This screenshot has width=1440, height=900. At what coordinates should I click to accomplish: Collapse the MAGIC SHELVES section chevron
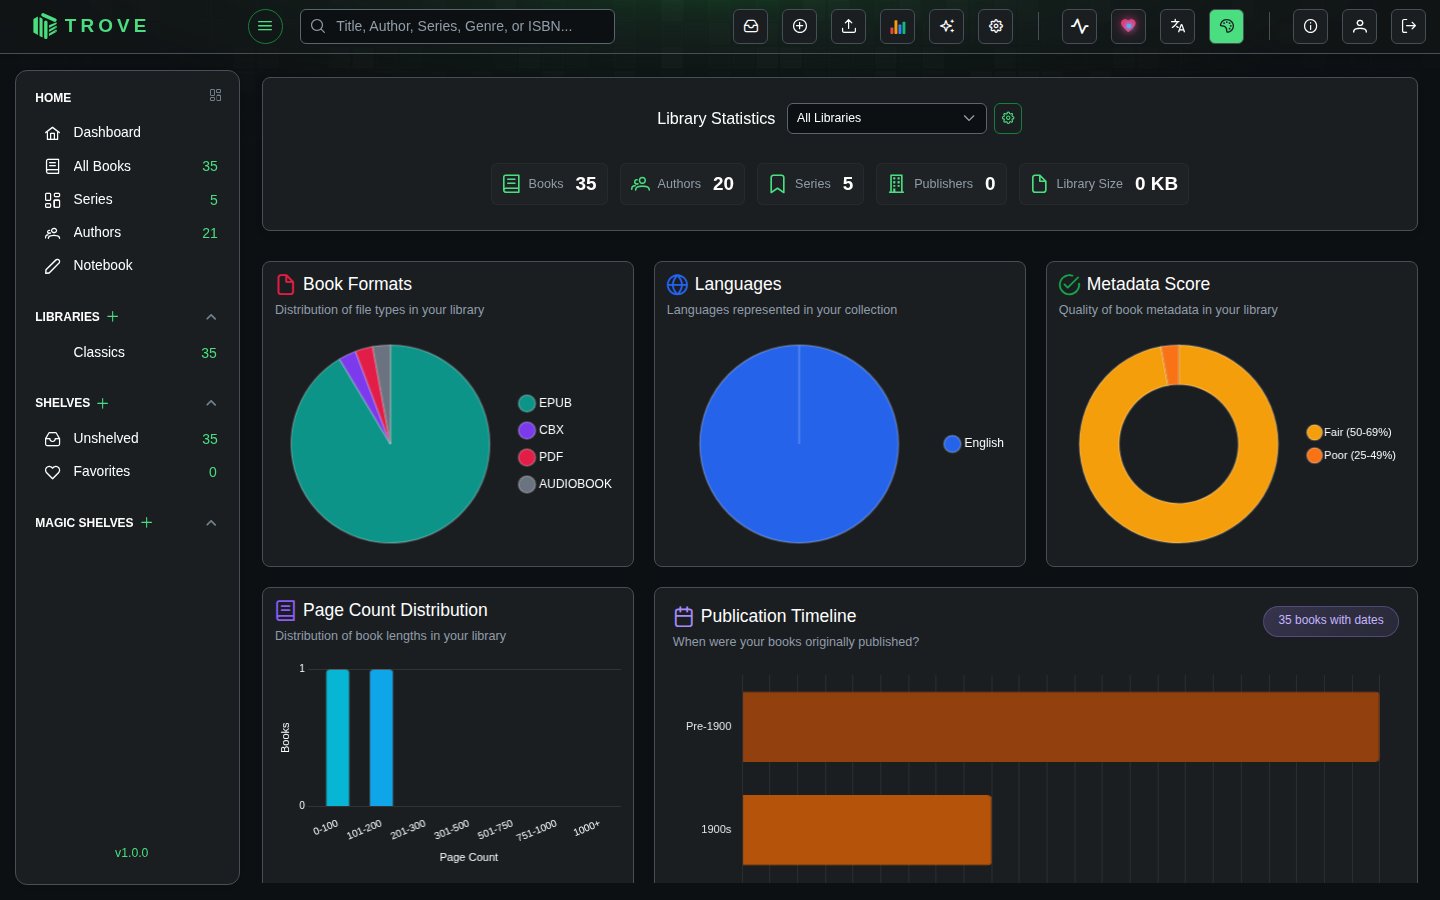[x=211, y=523]
